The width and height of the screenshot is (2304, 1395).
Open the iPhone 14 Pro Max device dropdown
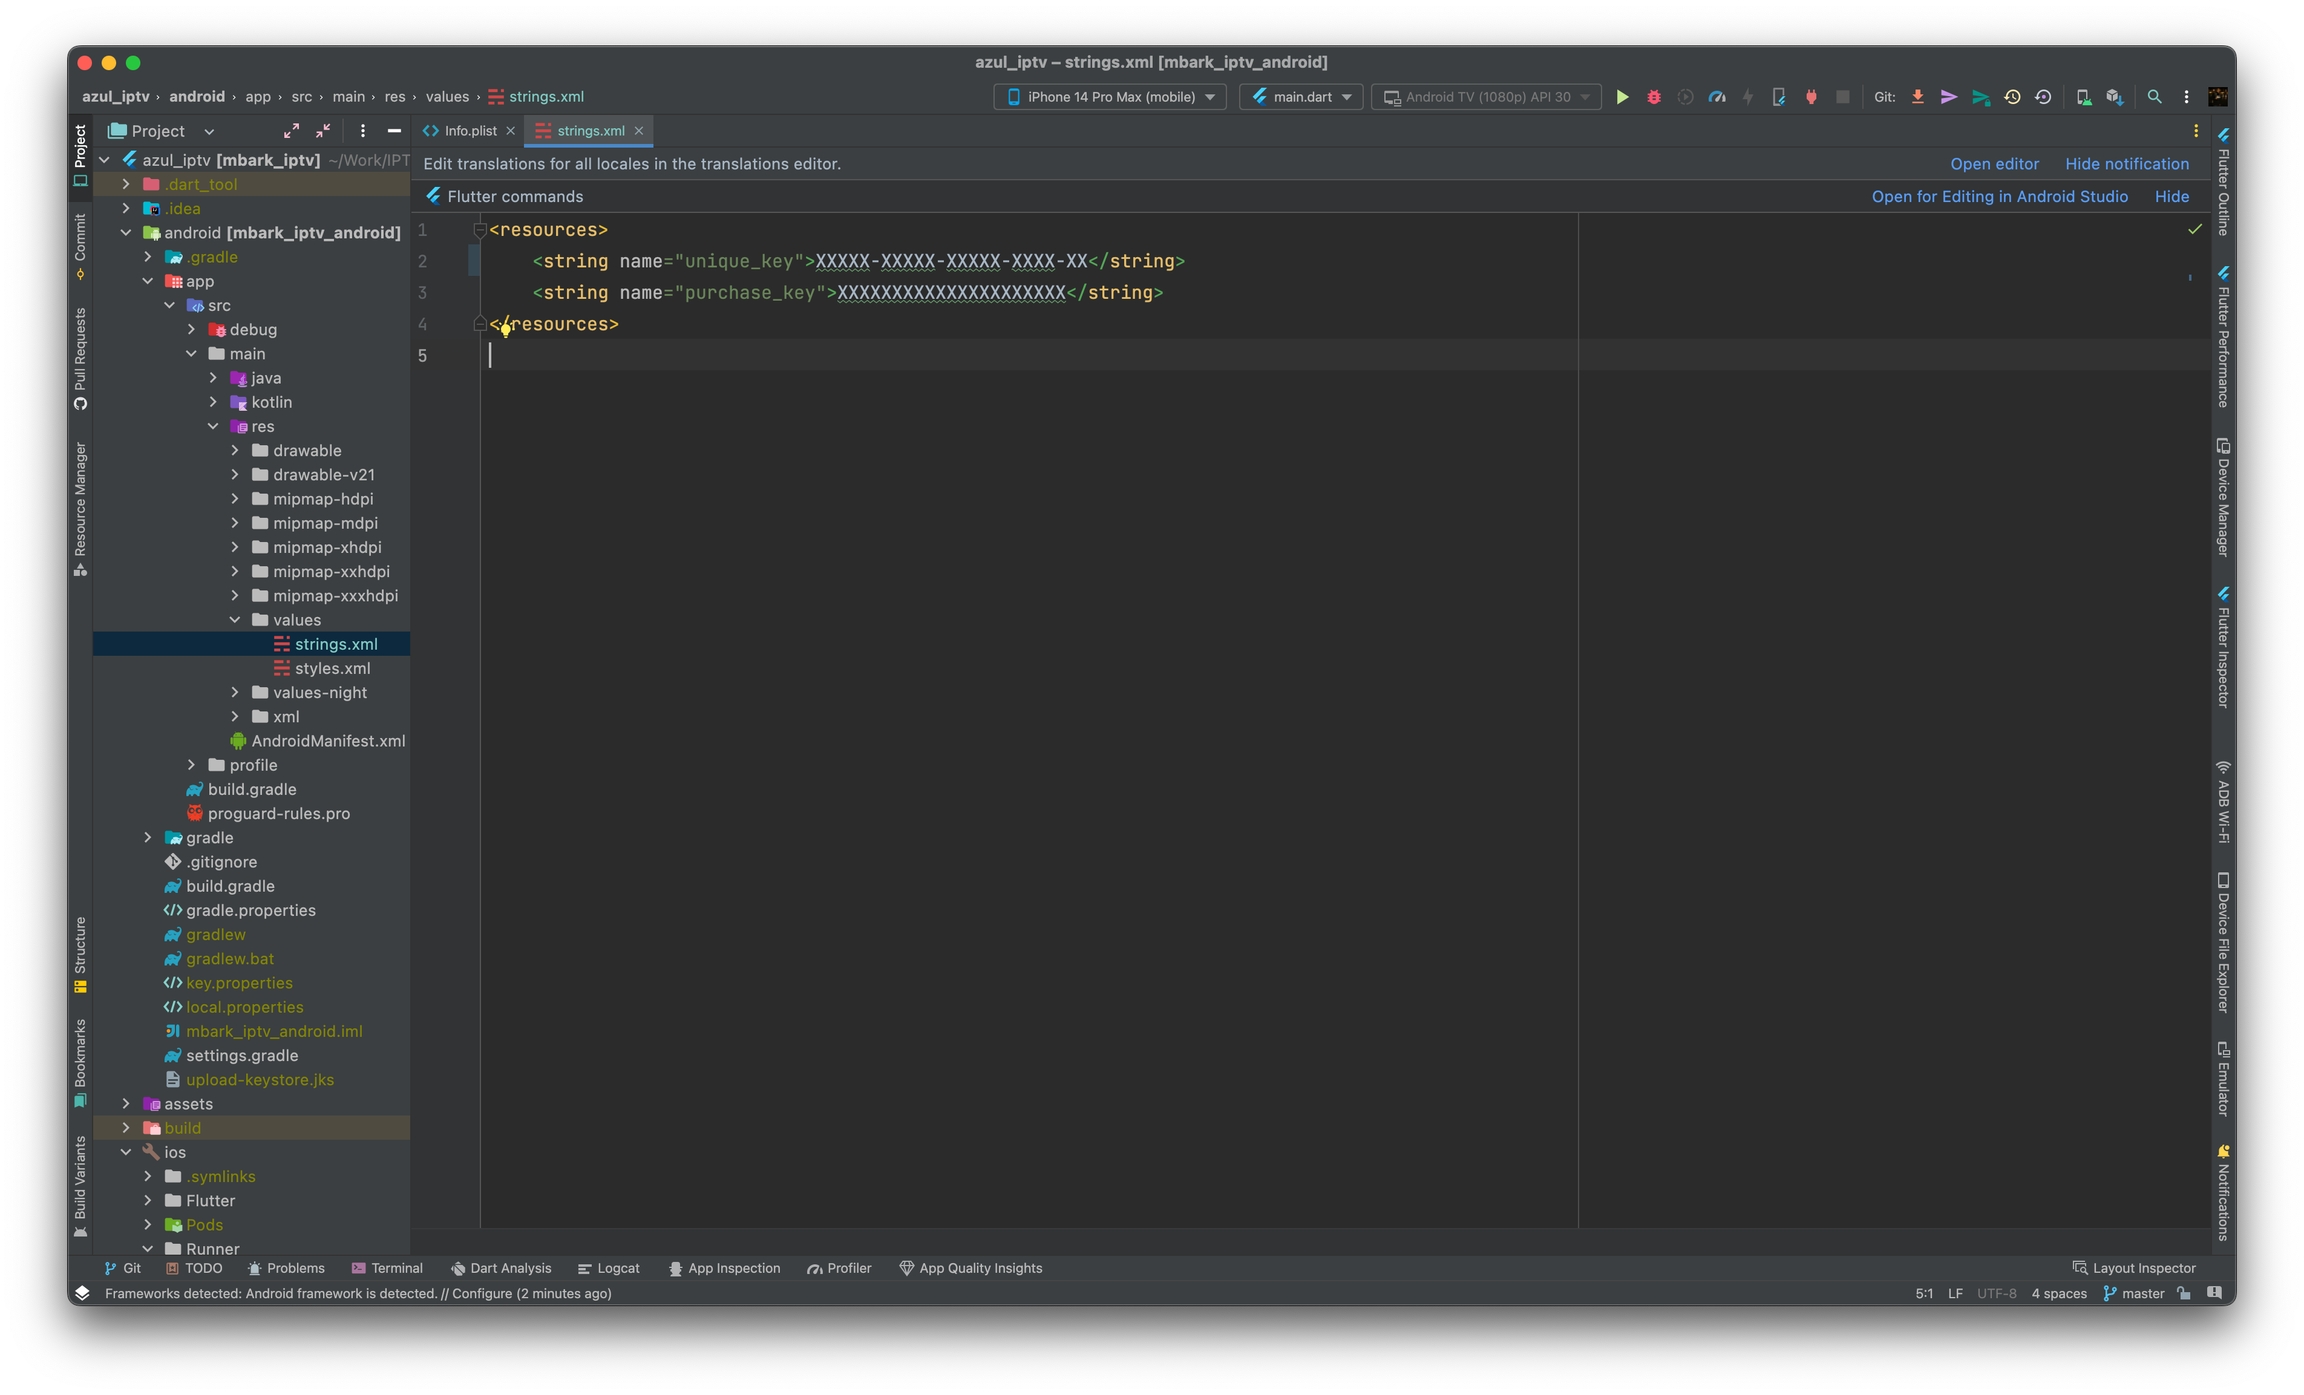(x=1110, y=97)
